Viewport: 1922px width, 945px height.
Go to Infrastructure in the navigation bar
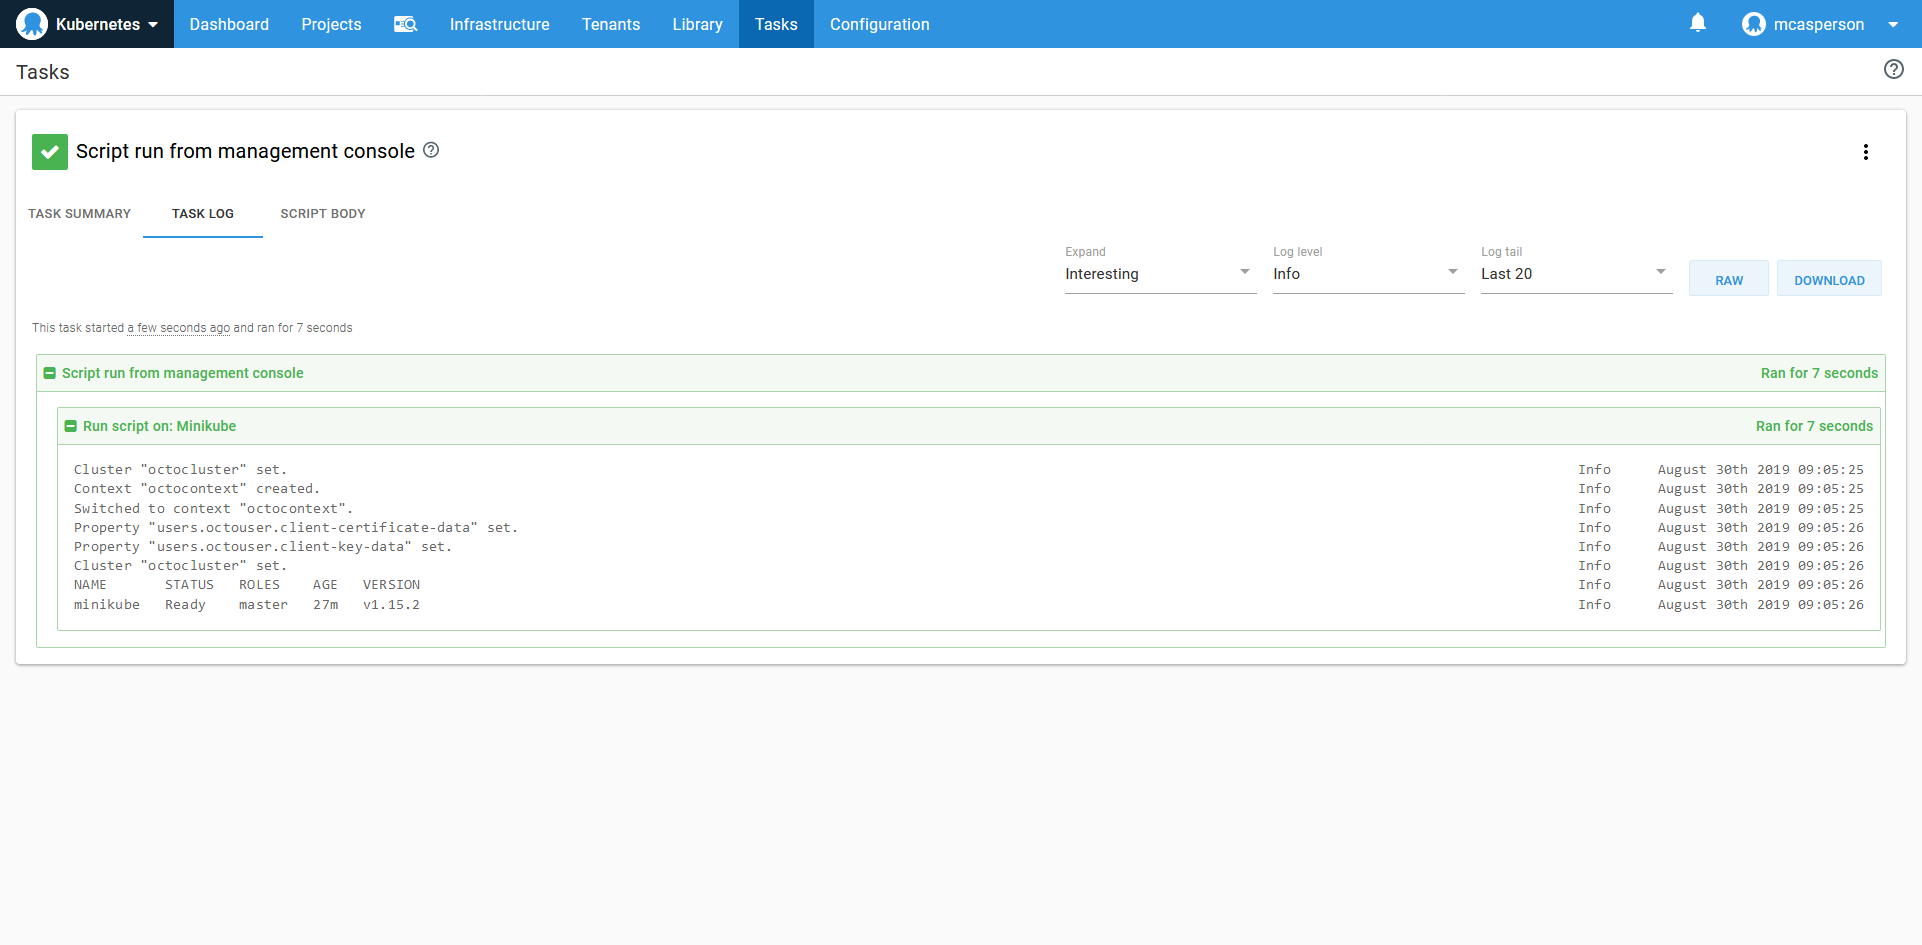499,24
